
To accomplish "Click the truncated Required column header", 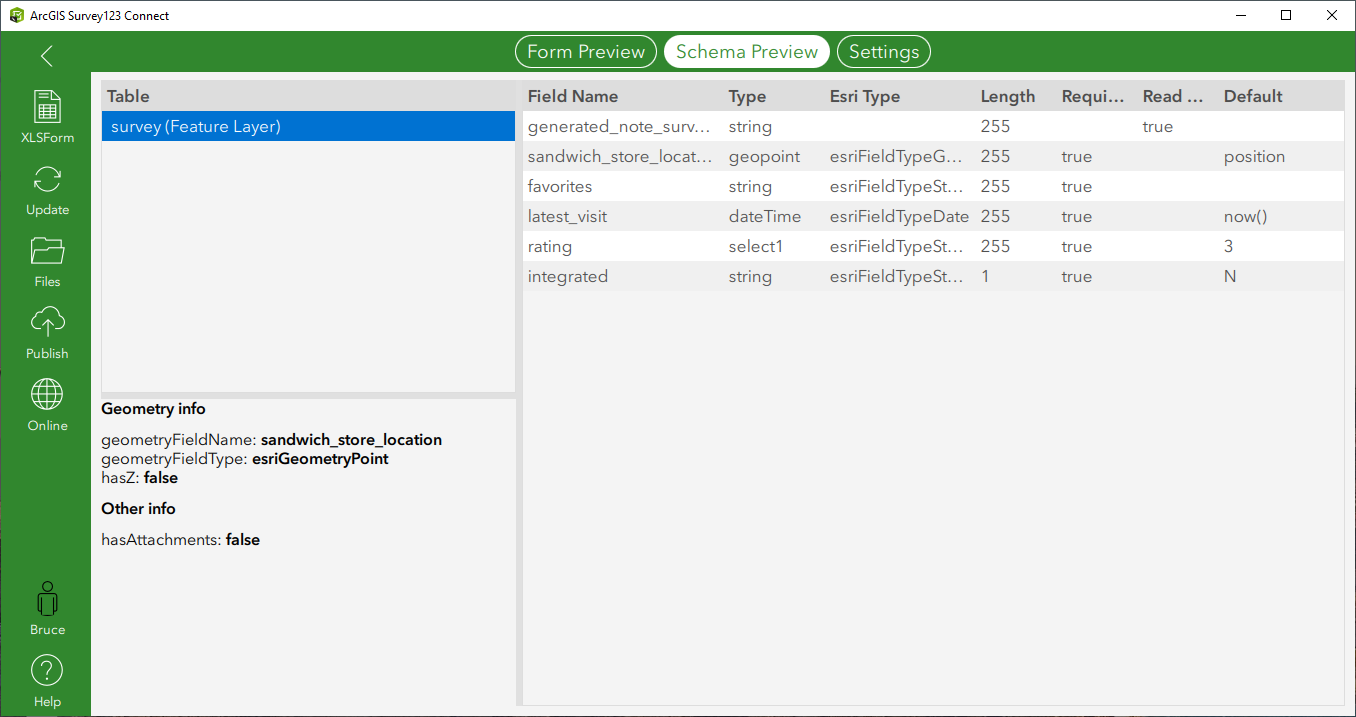I will [1094, 96].
